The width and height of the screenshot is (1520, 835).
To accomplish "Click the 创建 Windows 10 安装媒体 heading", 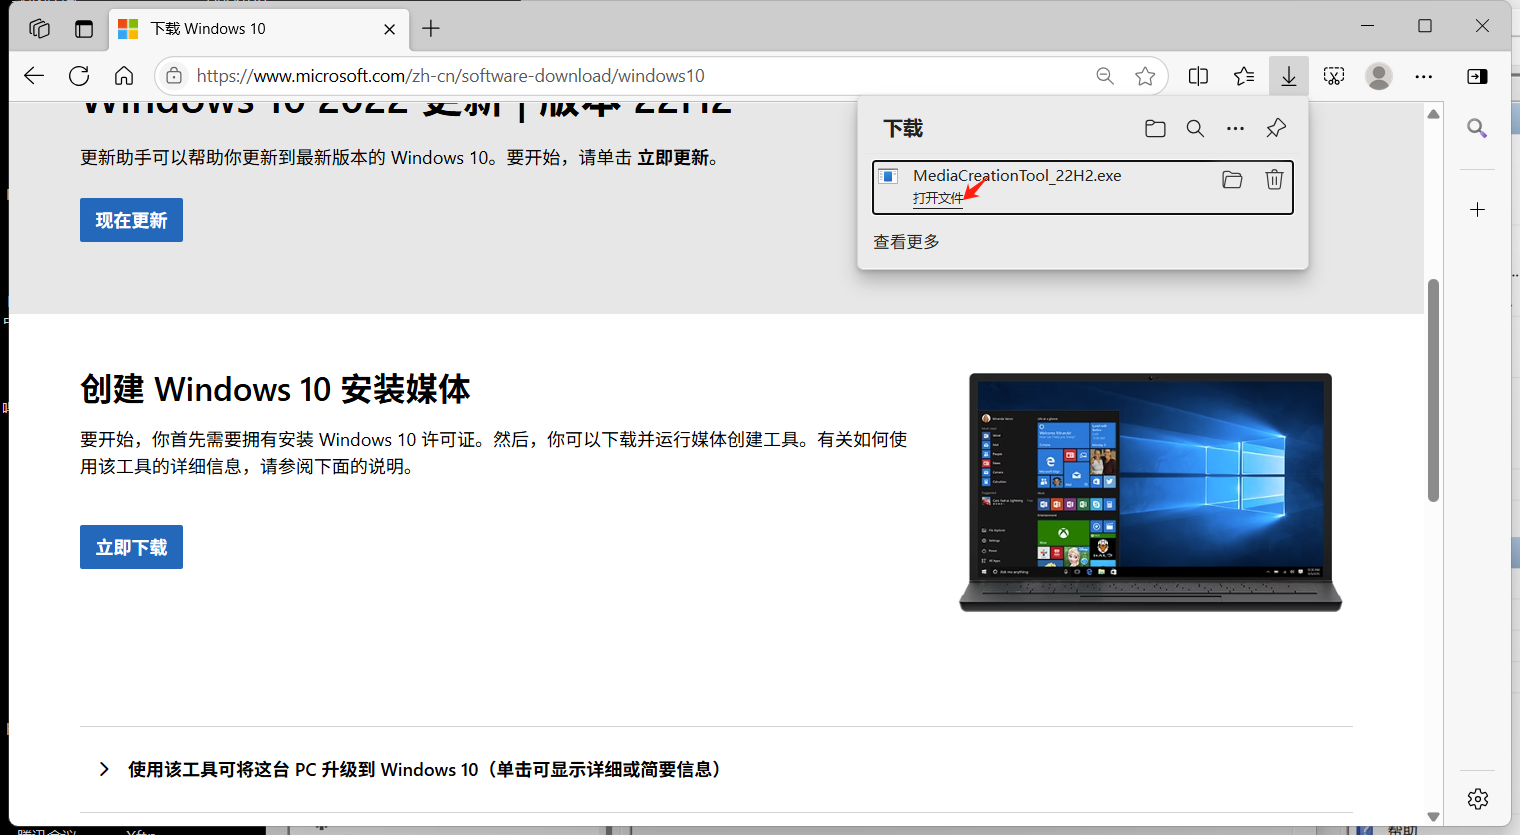I will point(275,389).
